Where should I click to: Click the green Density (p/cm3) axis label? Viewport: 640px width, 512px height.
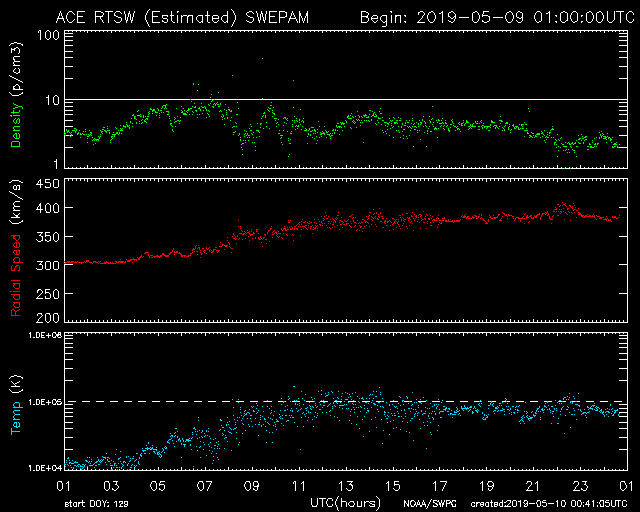pyautogui.click(x=15, y=98)
